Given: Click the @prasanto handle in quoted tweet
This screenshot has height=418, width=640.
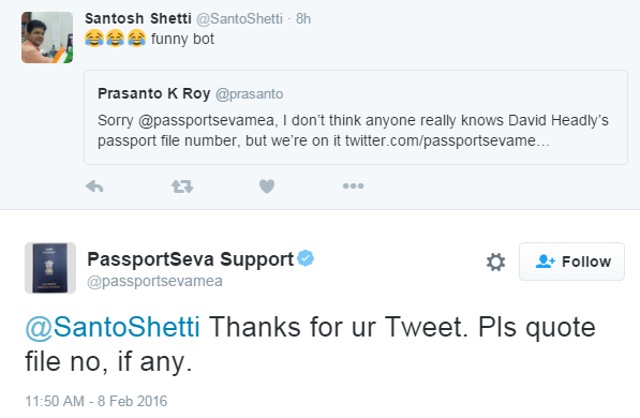Looking at the screenshot, I should (x=249, y=94).
